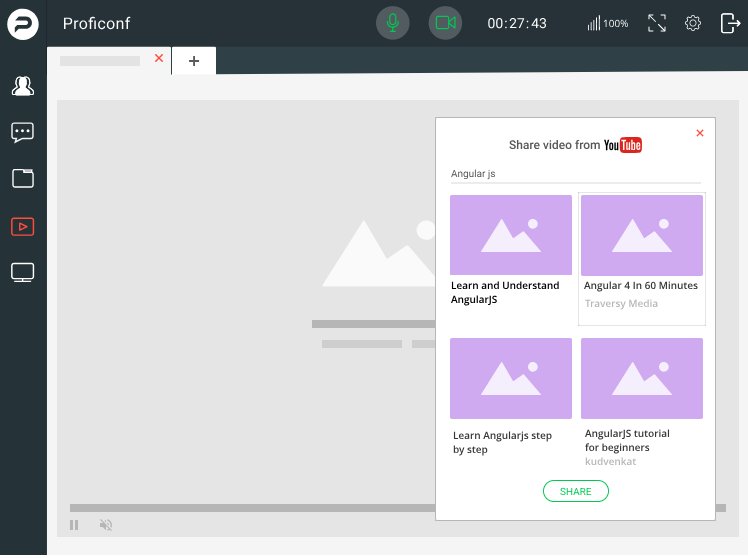
Task: Open the chat panel icon
Action: [x=22, y=132]
